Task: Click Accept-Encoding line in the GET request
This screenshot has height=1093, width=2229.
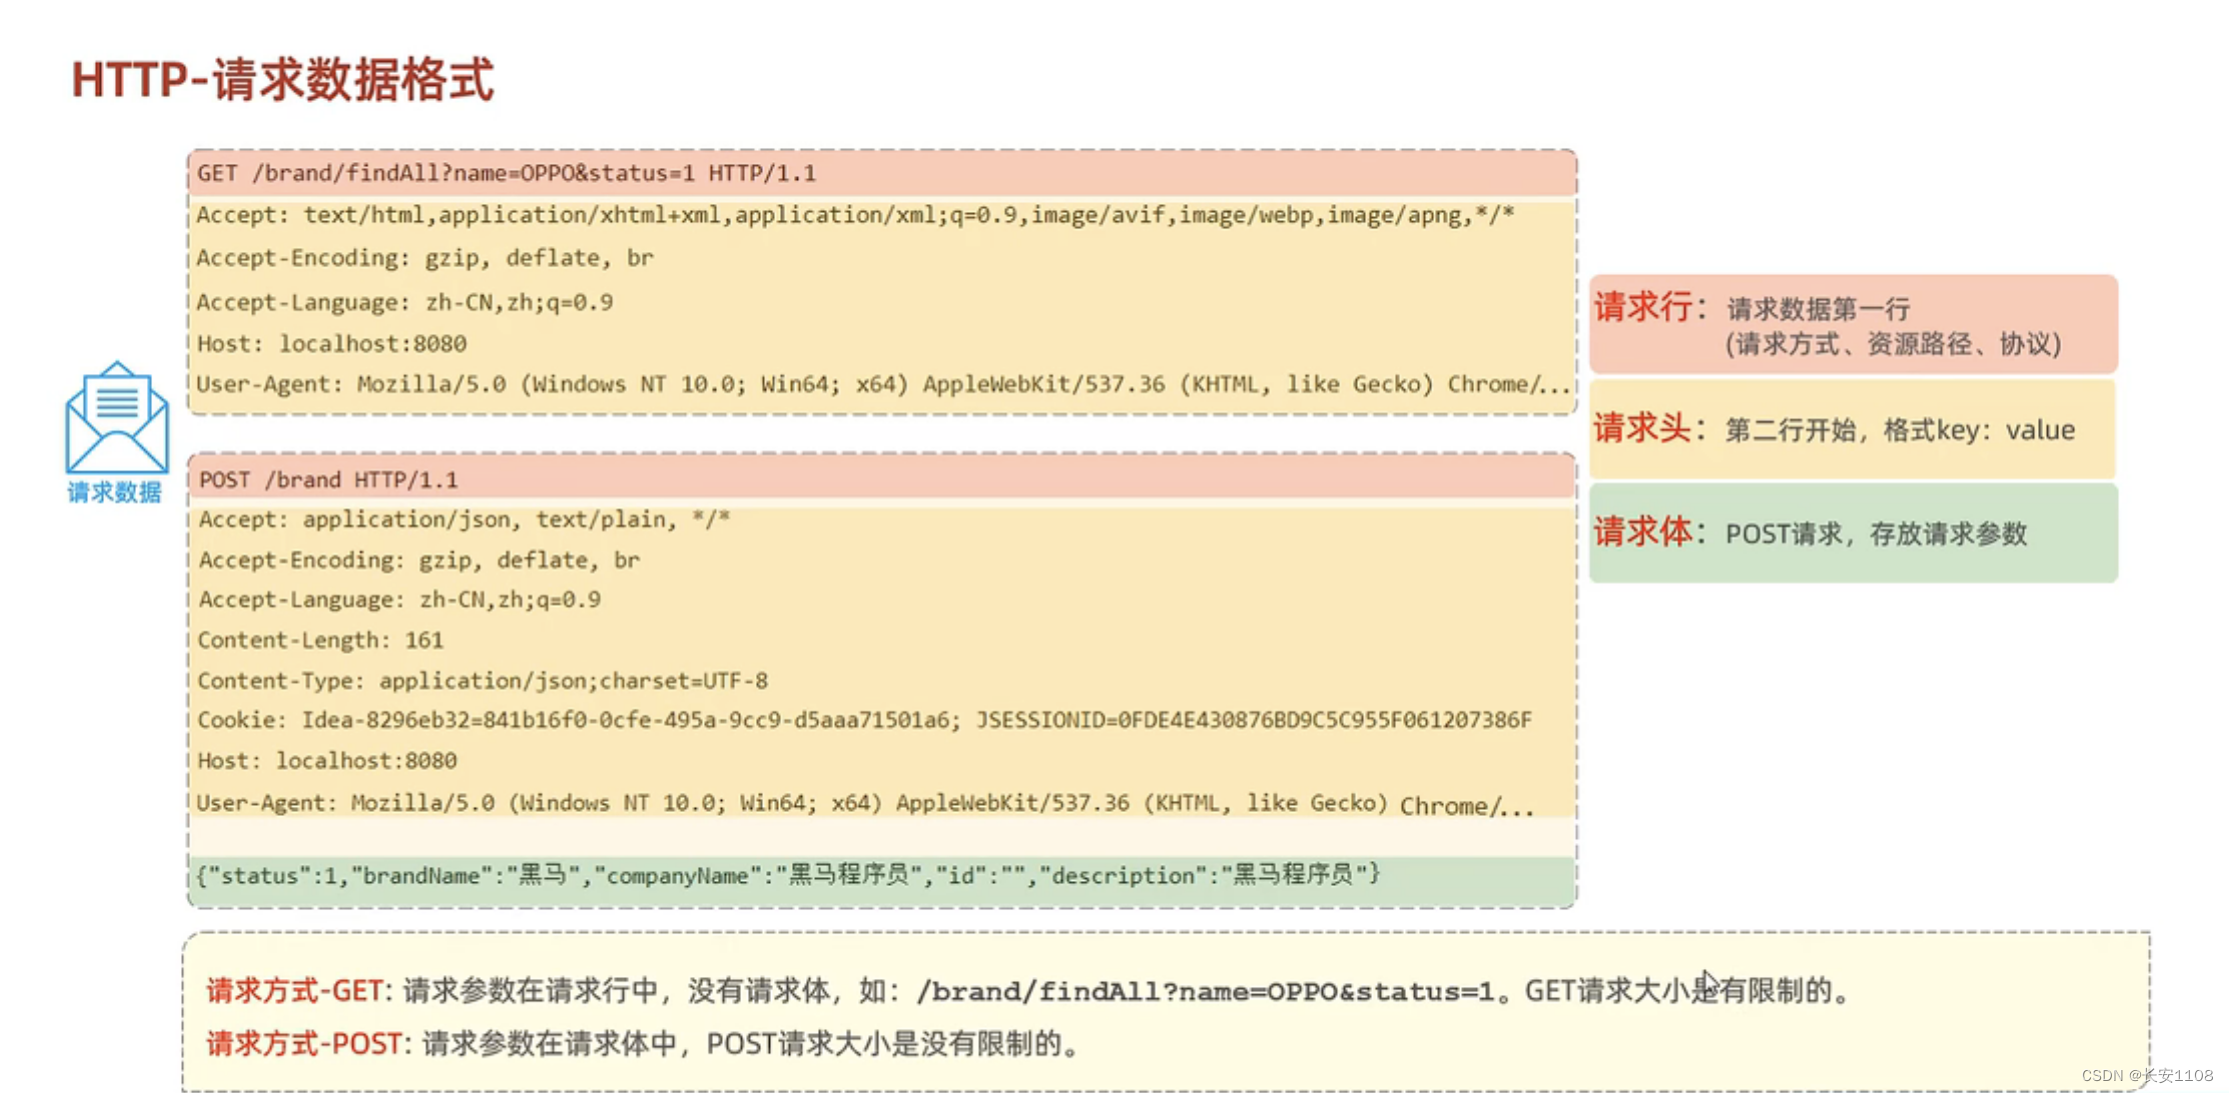Action: click(425, 258)
